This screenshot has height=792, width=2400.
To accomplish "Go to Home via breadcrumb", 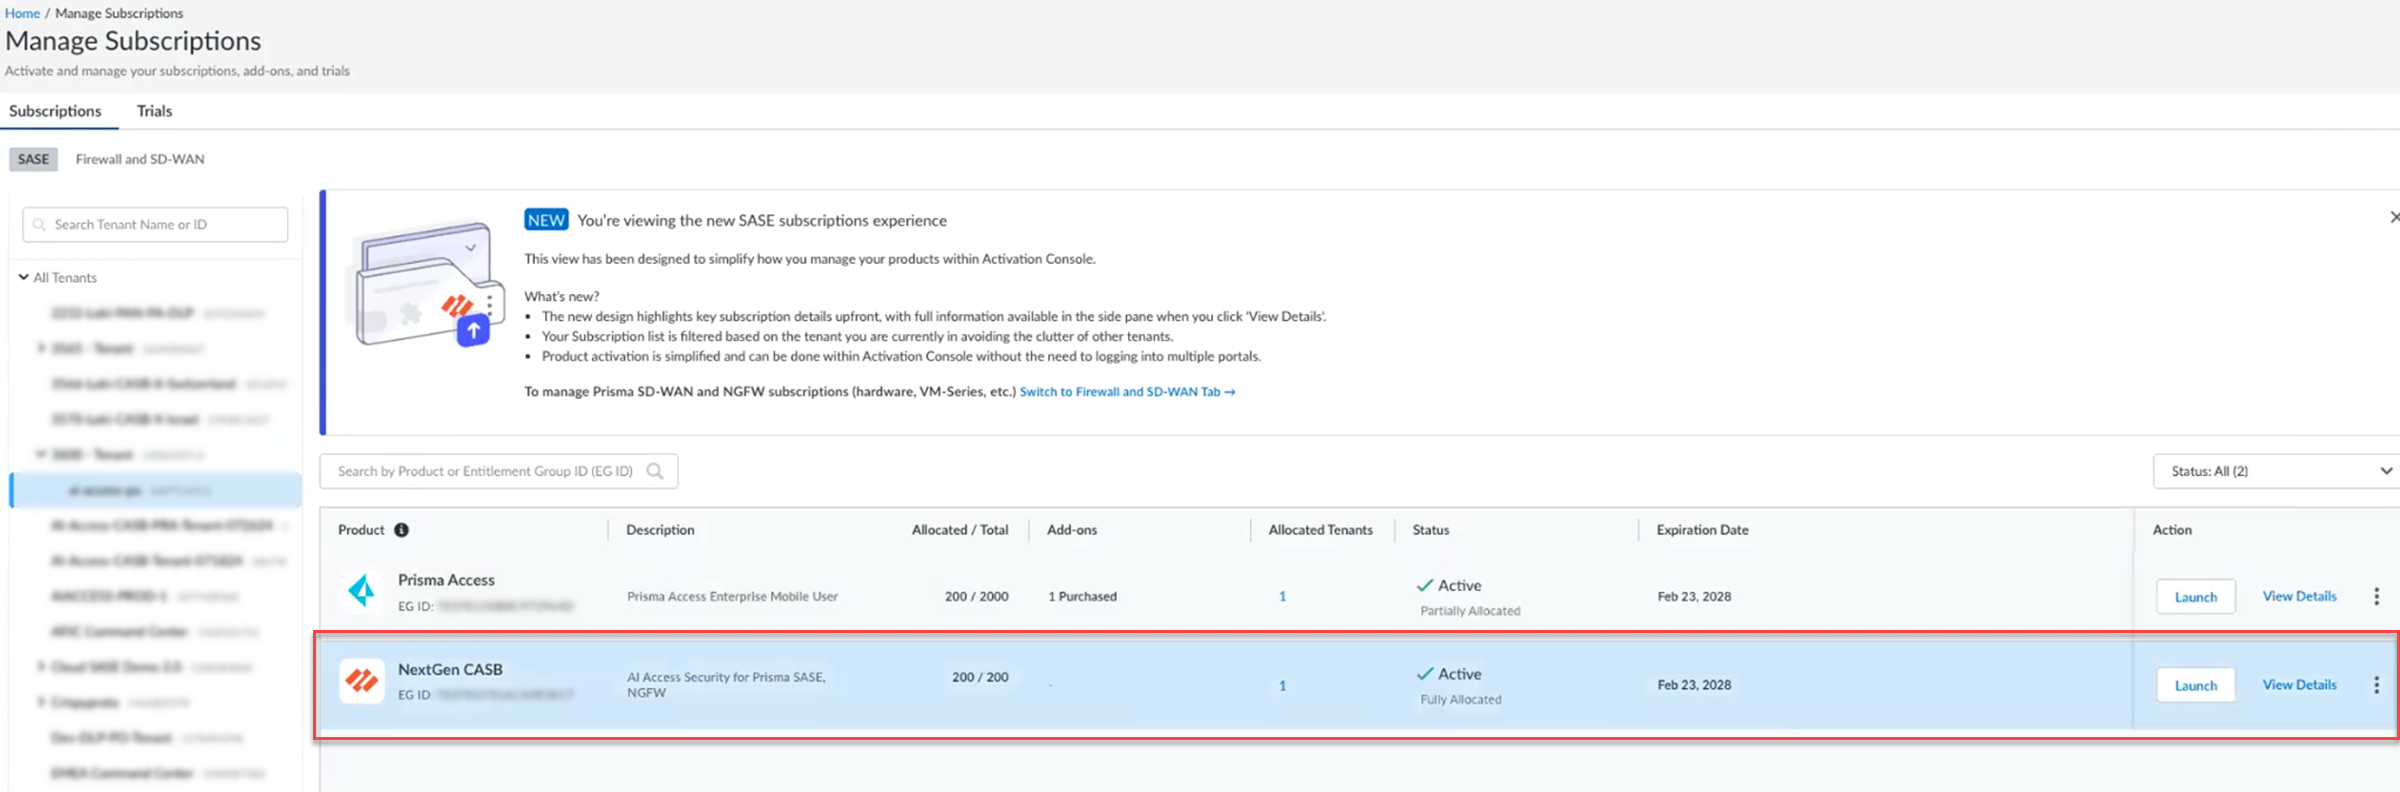I will (22, 13).
